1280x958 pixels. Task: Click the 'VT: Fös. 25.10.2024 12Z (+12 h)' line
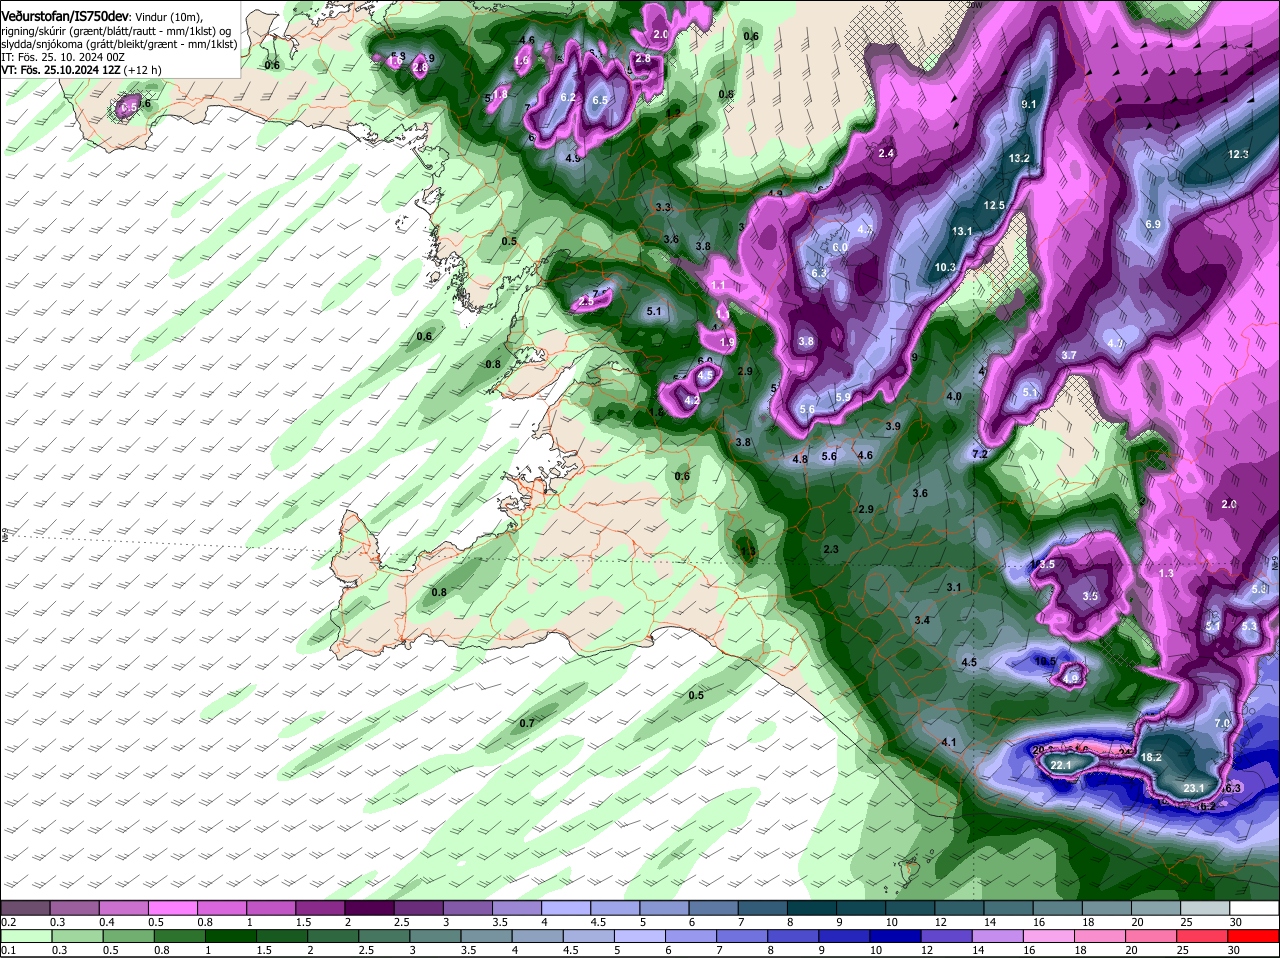[x=81, y=70]
